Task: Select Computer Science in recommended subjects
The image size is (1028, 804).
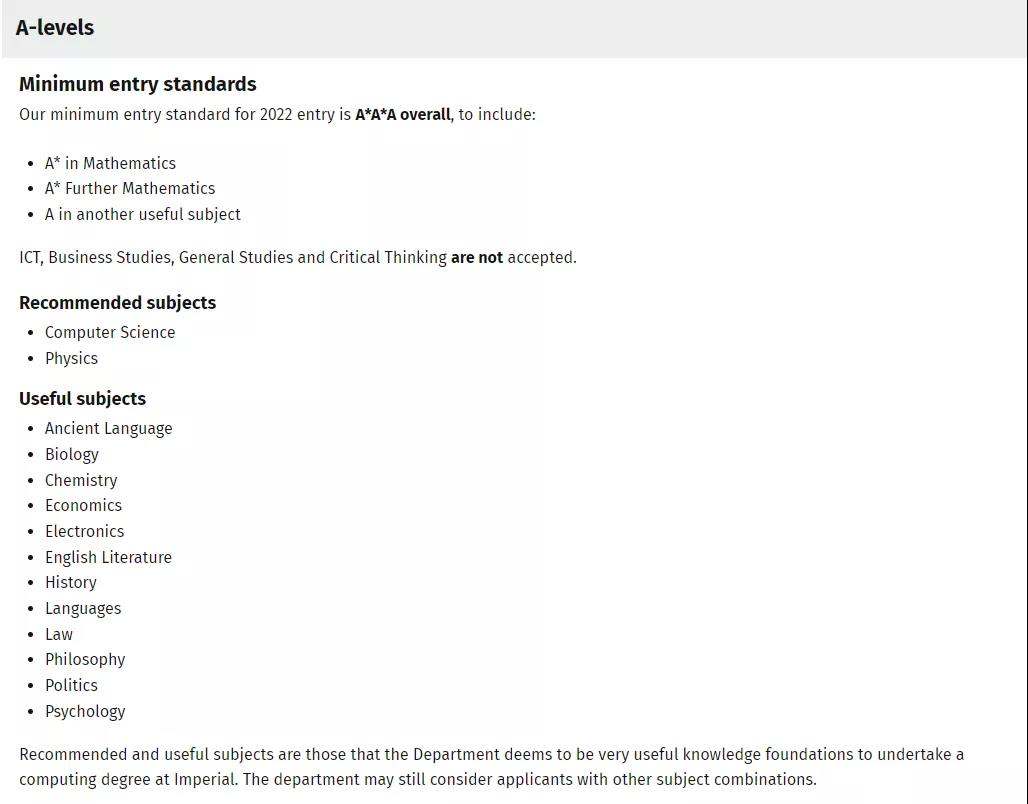Action: tap(110, 332)
